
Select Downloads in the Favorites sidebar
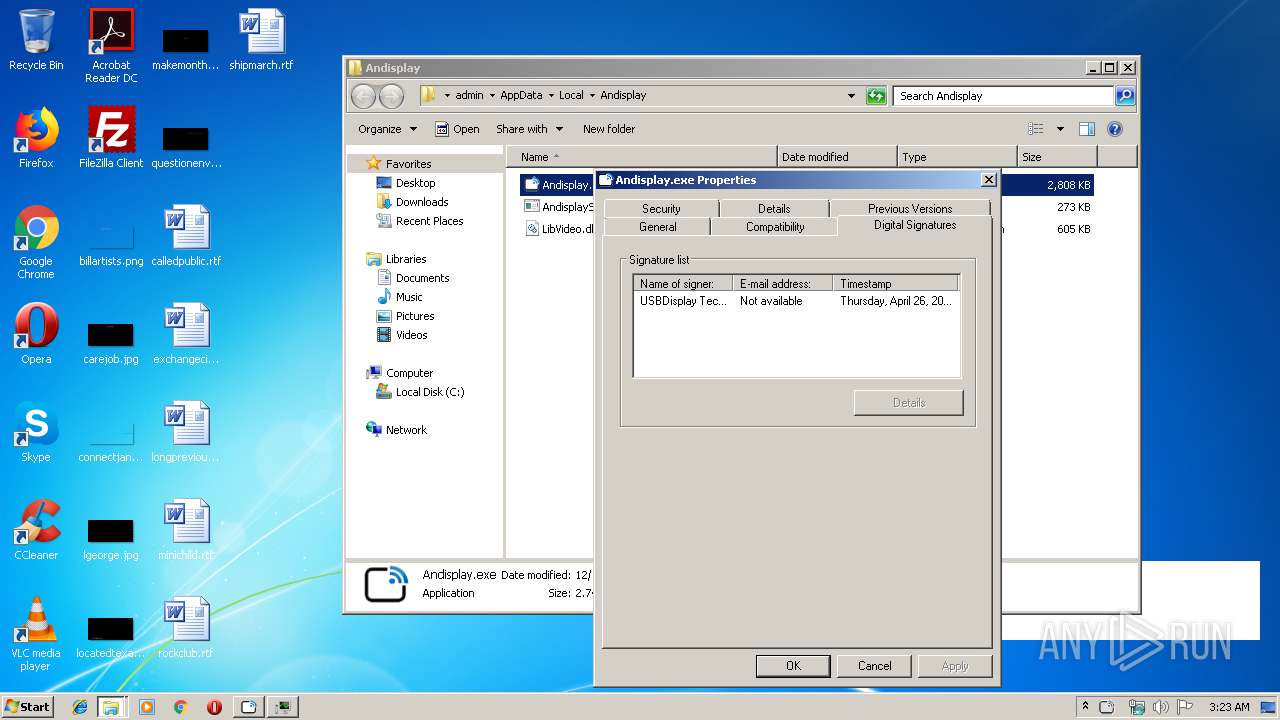click(421, 202)
